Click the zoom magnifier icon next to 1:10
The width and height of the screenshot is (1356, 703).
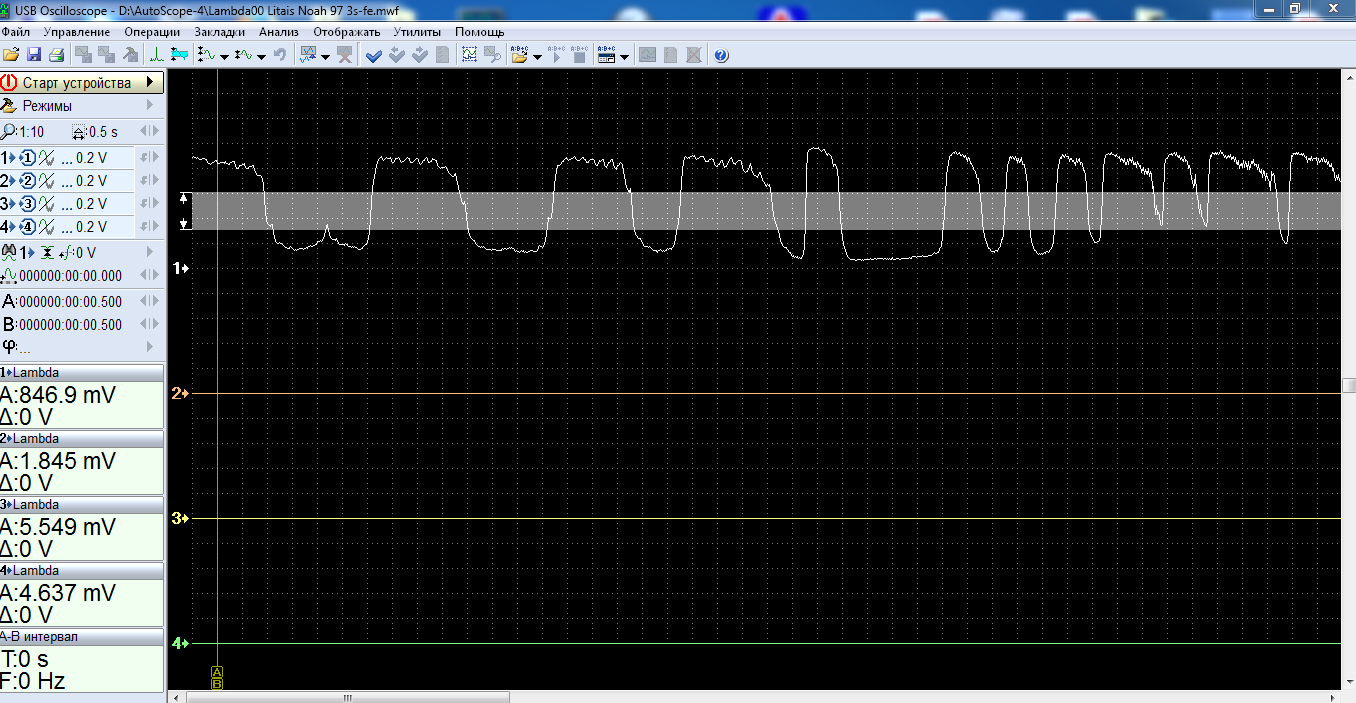(x=10, y=132)
